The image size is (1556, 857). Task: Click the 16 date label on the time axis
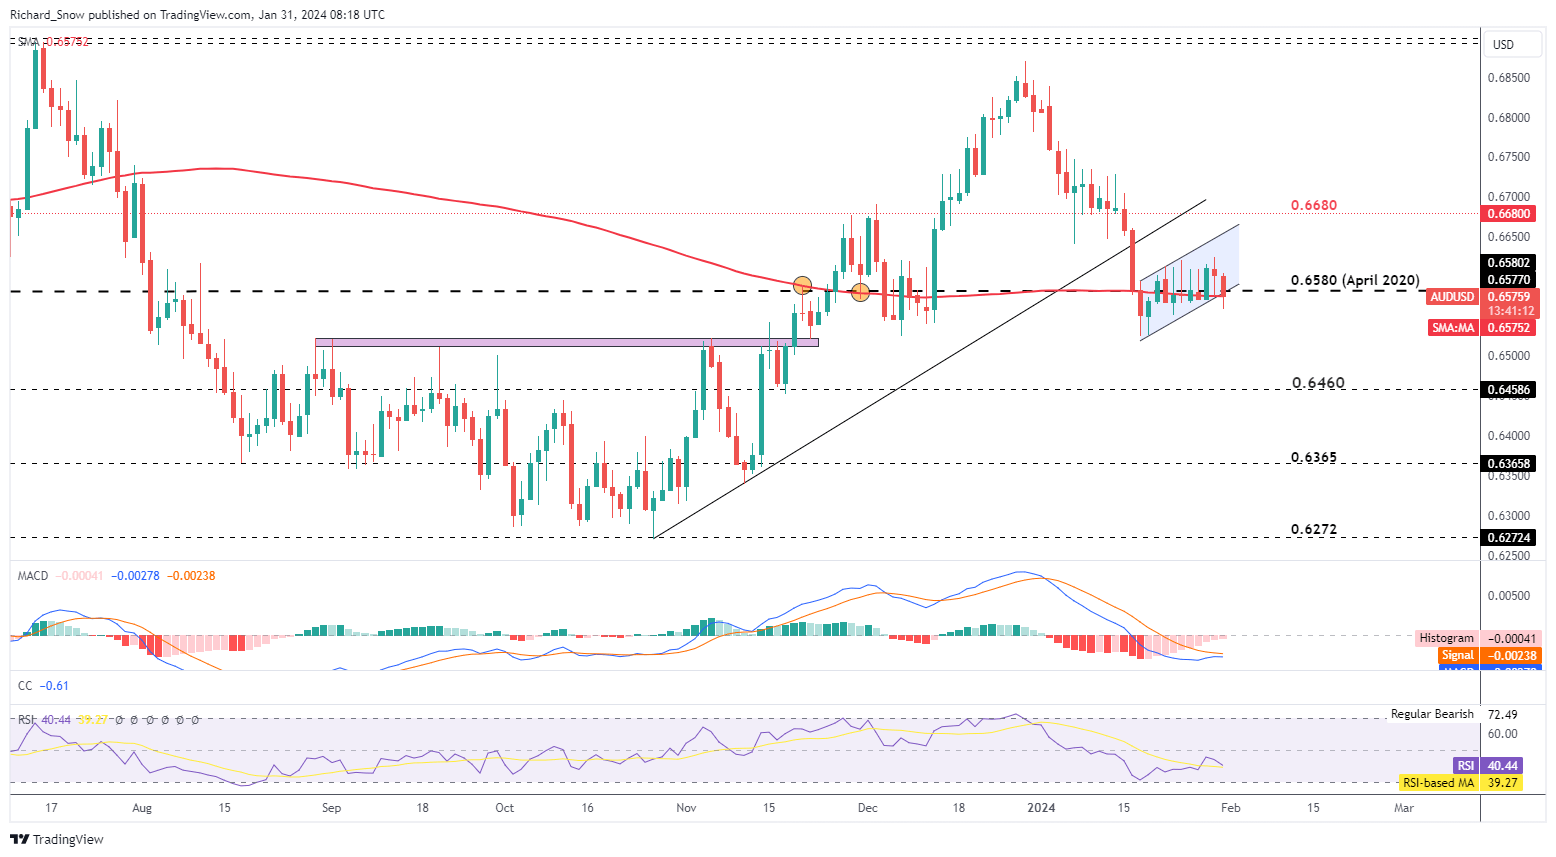pos(587,808)
